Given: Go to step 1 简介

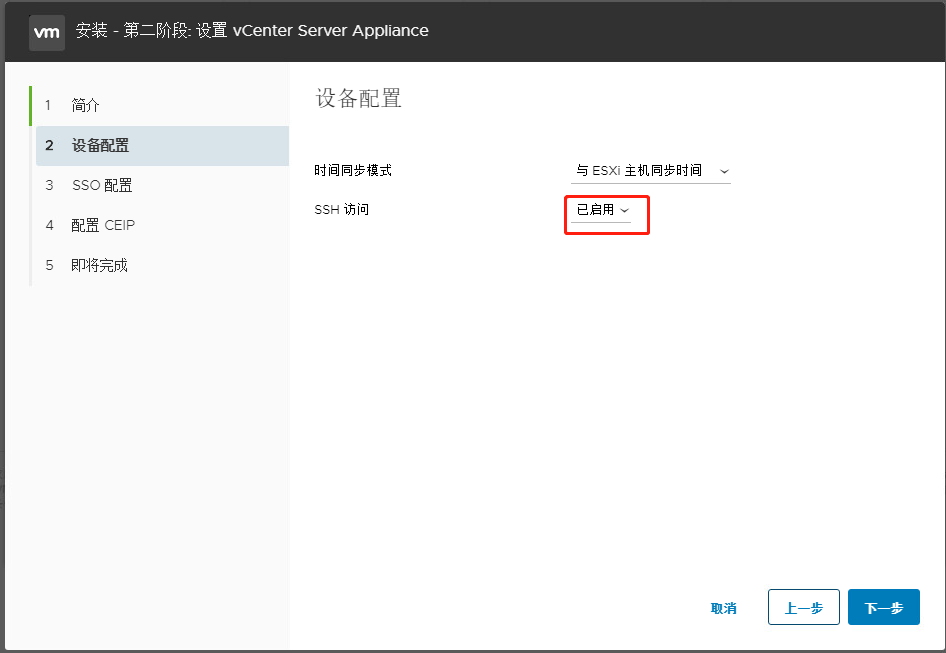Looking at the screenshot, I should [162, 106].
